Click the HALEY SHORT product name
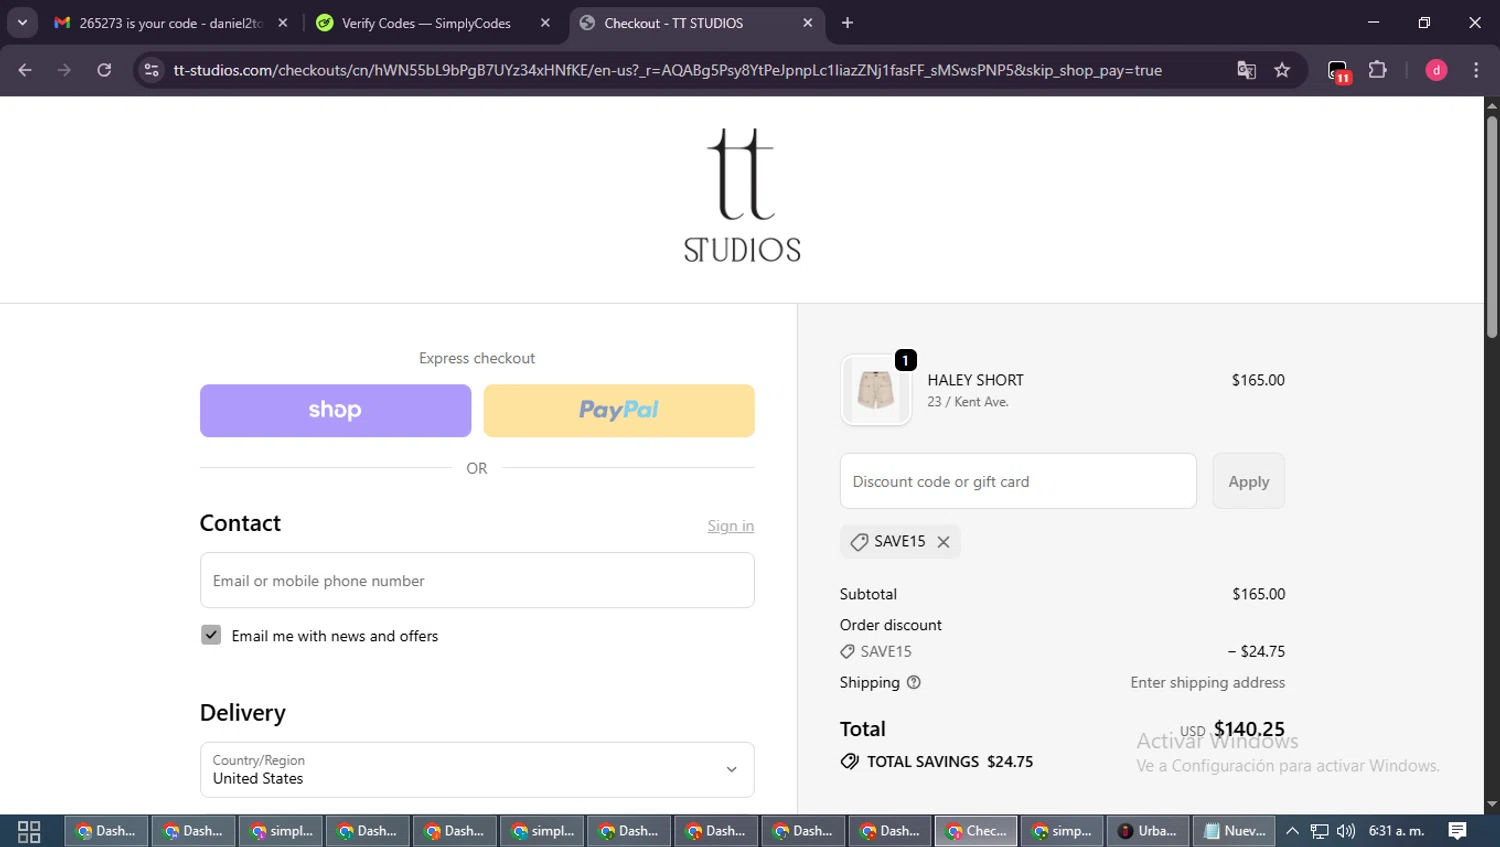1500x847 pixels. (975, 380)
